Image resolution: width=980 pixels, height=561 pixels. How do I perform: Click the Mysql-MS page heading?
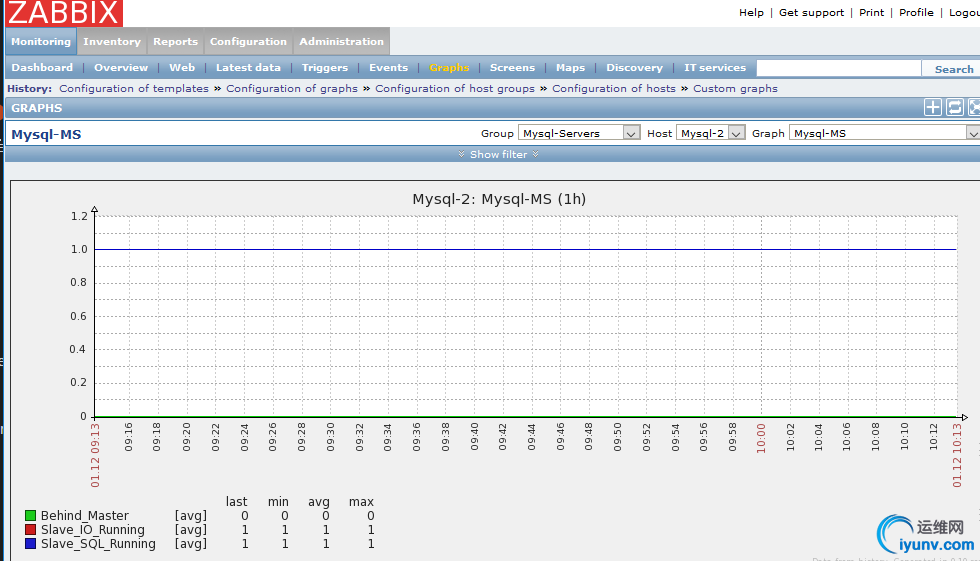(46, 134)
